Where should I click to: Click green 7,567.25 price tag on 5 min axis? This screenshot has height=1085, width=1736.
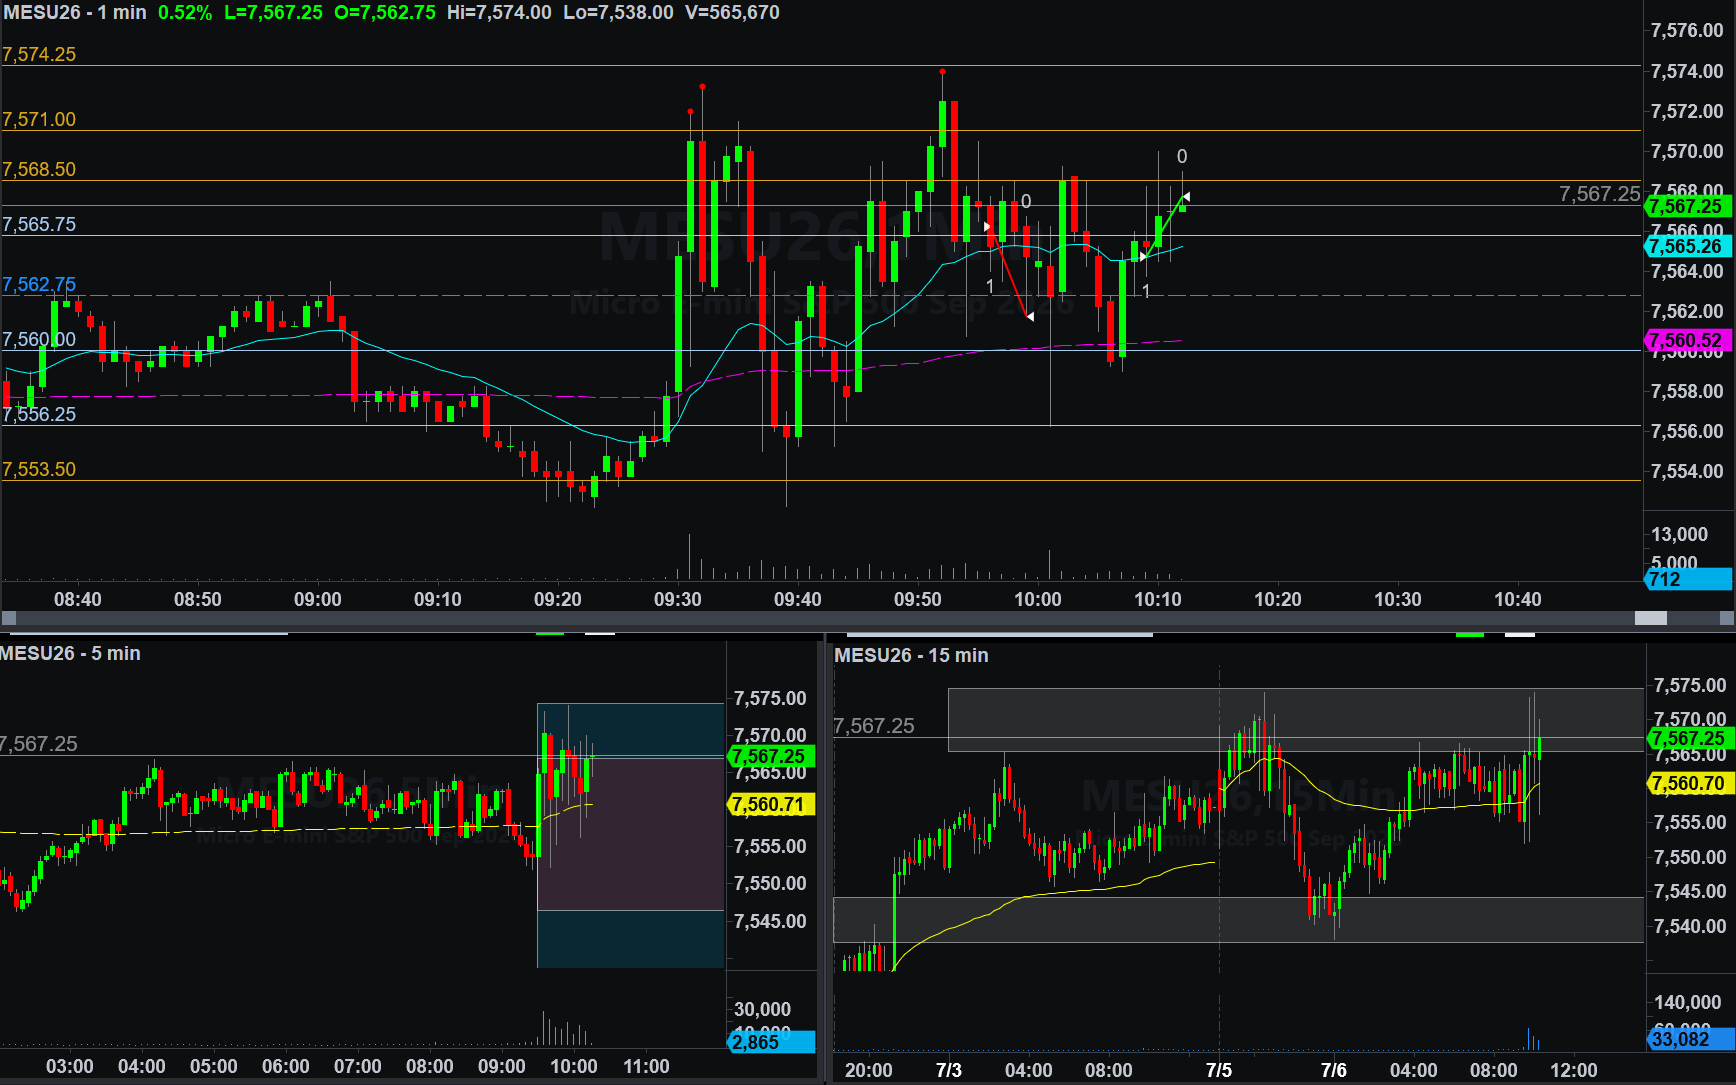pos(772,757)
